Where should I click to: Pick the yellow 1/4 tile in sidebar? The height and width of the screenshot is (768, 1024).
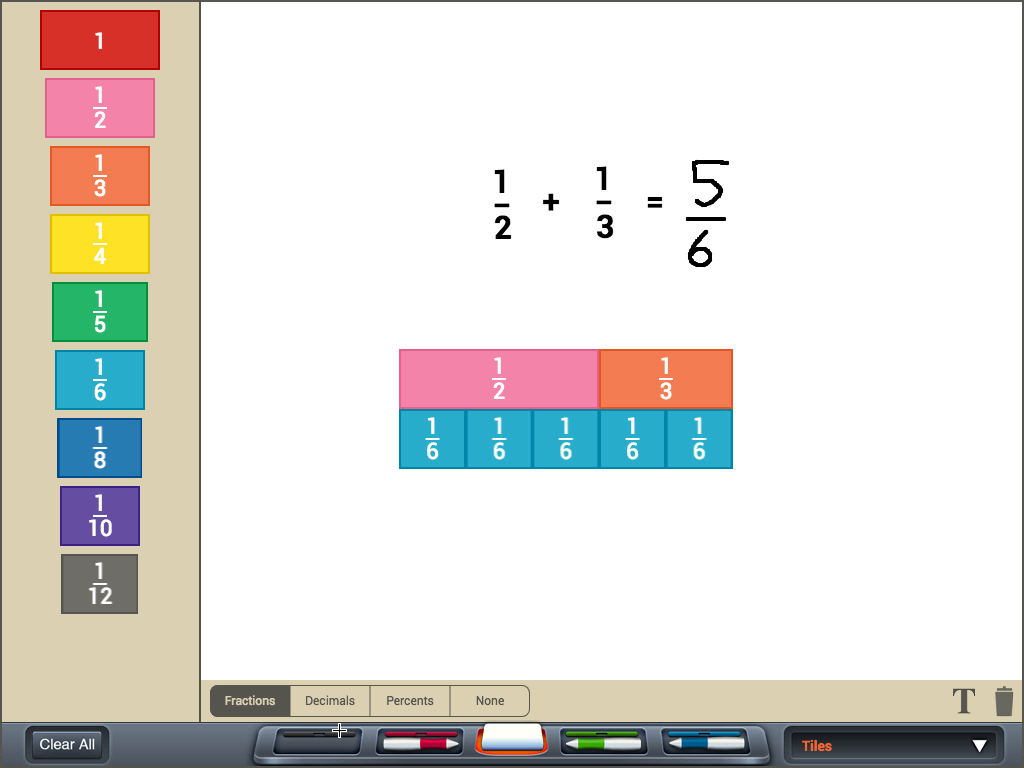100,244
